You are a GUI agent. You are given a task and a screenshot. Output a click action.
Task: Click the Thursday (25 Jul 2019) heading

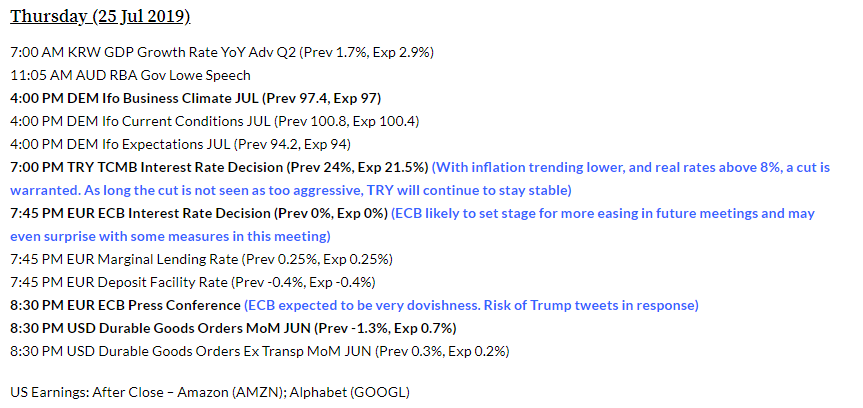coord(100,17)
